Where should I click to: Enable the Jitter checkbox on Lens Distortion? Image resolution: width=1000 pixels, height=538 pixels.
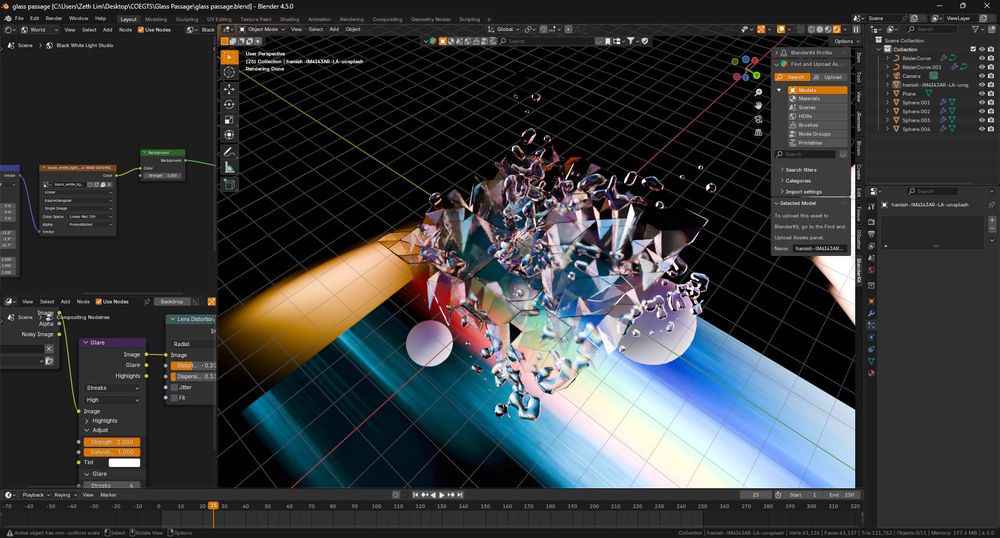173,387
